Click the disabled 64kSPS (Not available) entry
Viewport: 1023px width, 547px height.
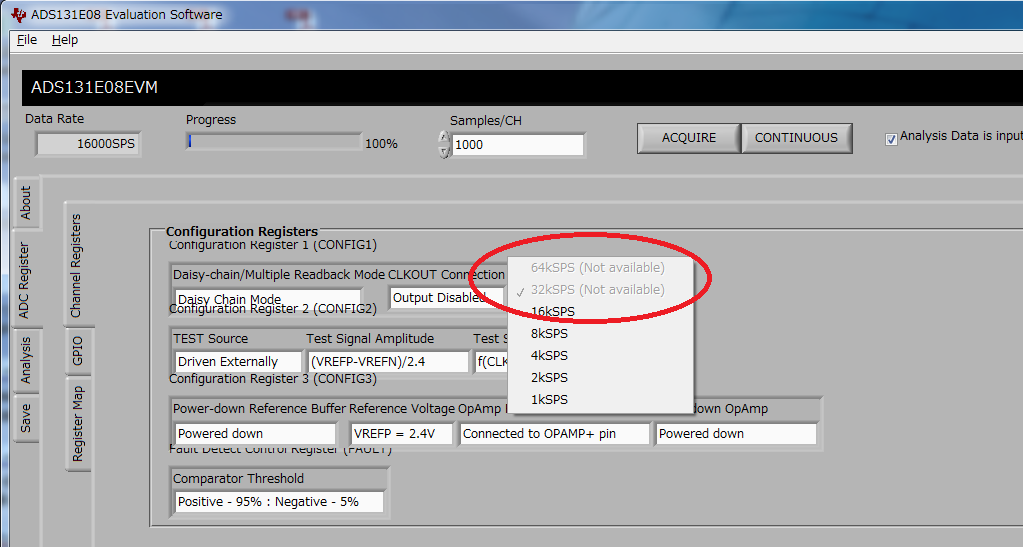[x=600, y=268]
